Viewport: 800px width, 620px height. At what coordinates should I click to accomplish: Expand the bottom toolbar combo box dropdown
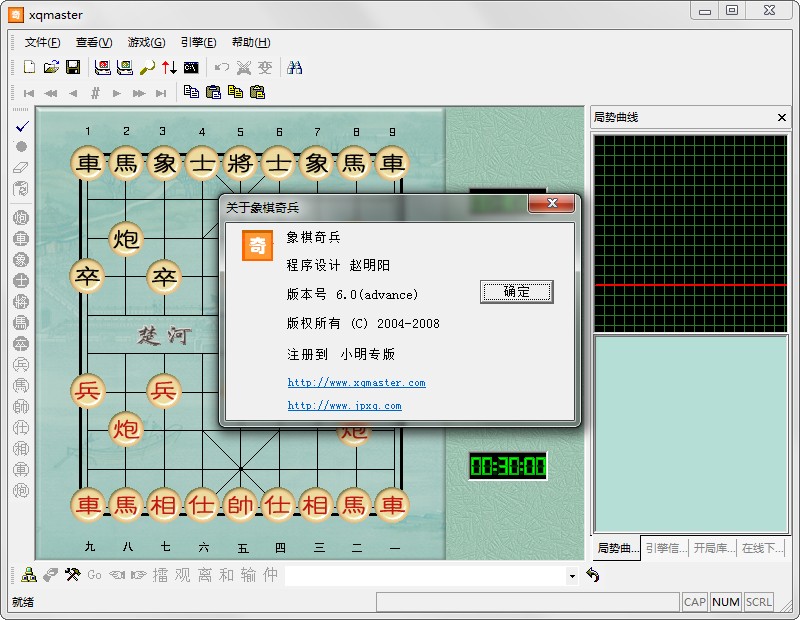point(572,576)
